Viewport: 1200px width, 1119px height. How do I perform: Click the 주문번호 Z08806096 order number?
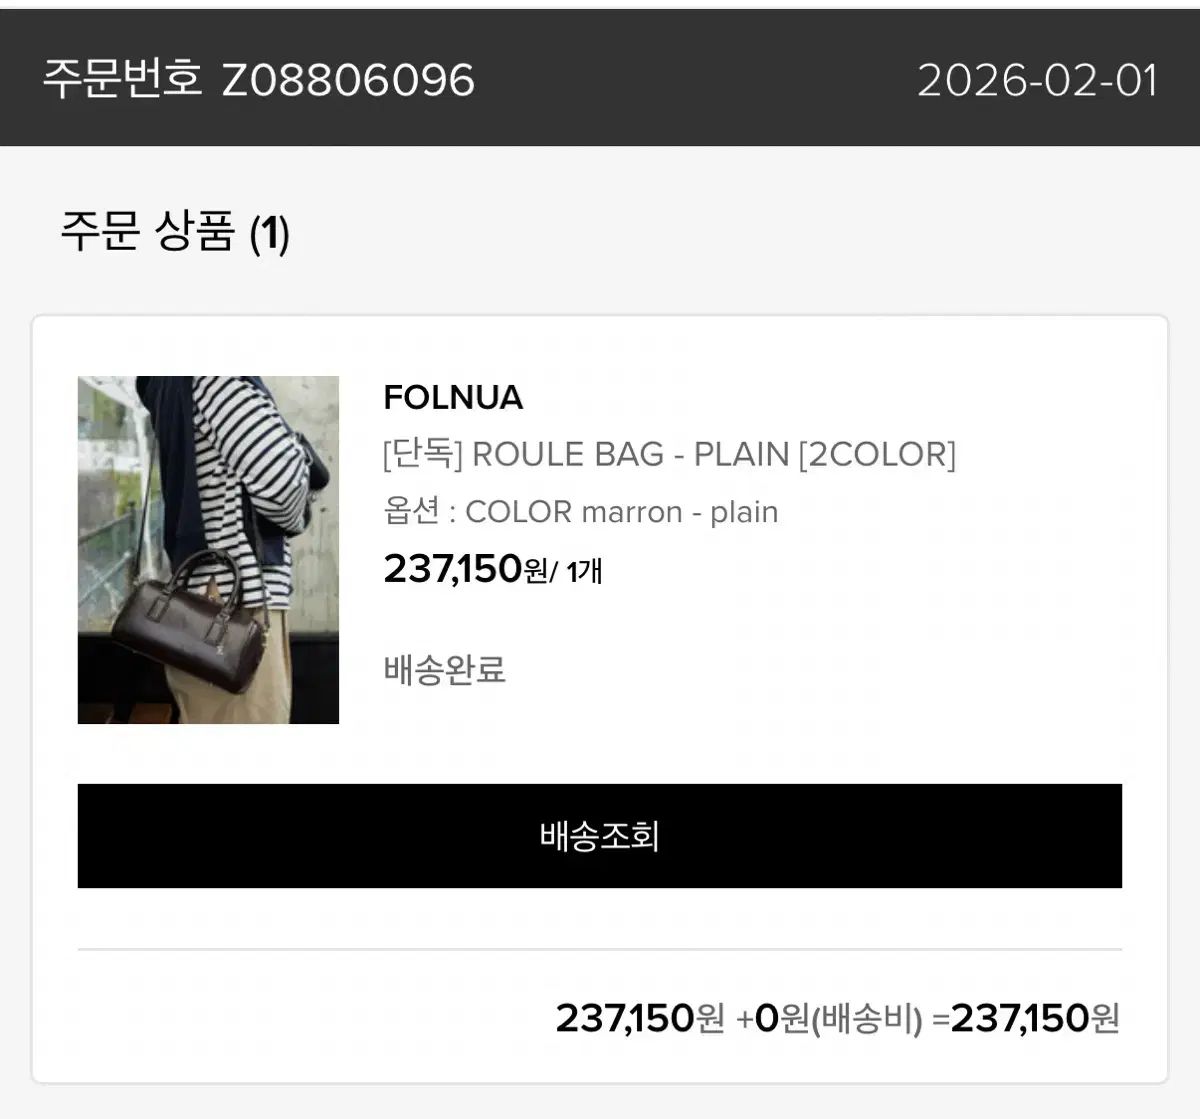pyautogui.click(x=258, y=80)
